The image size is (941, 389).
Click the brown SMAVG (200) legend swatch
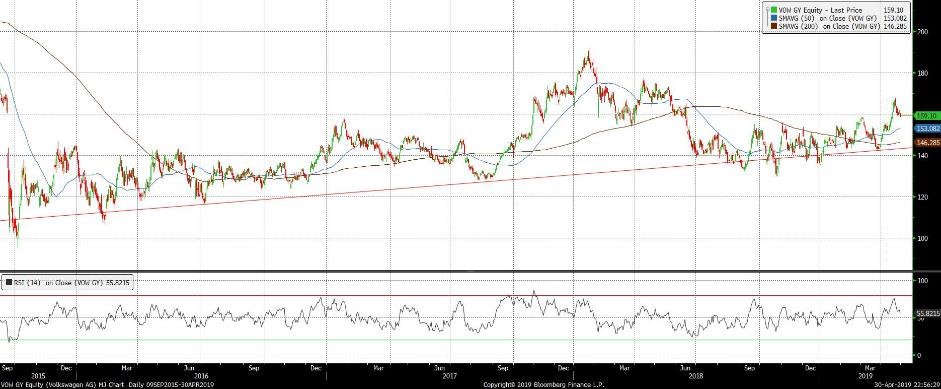click(x=774, y=26)
